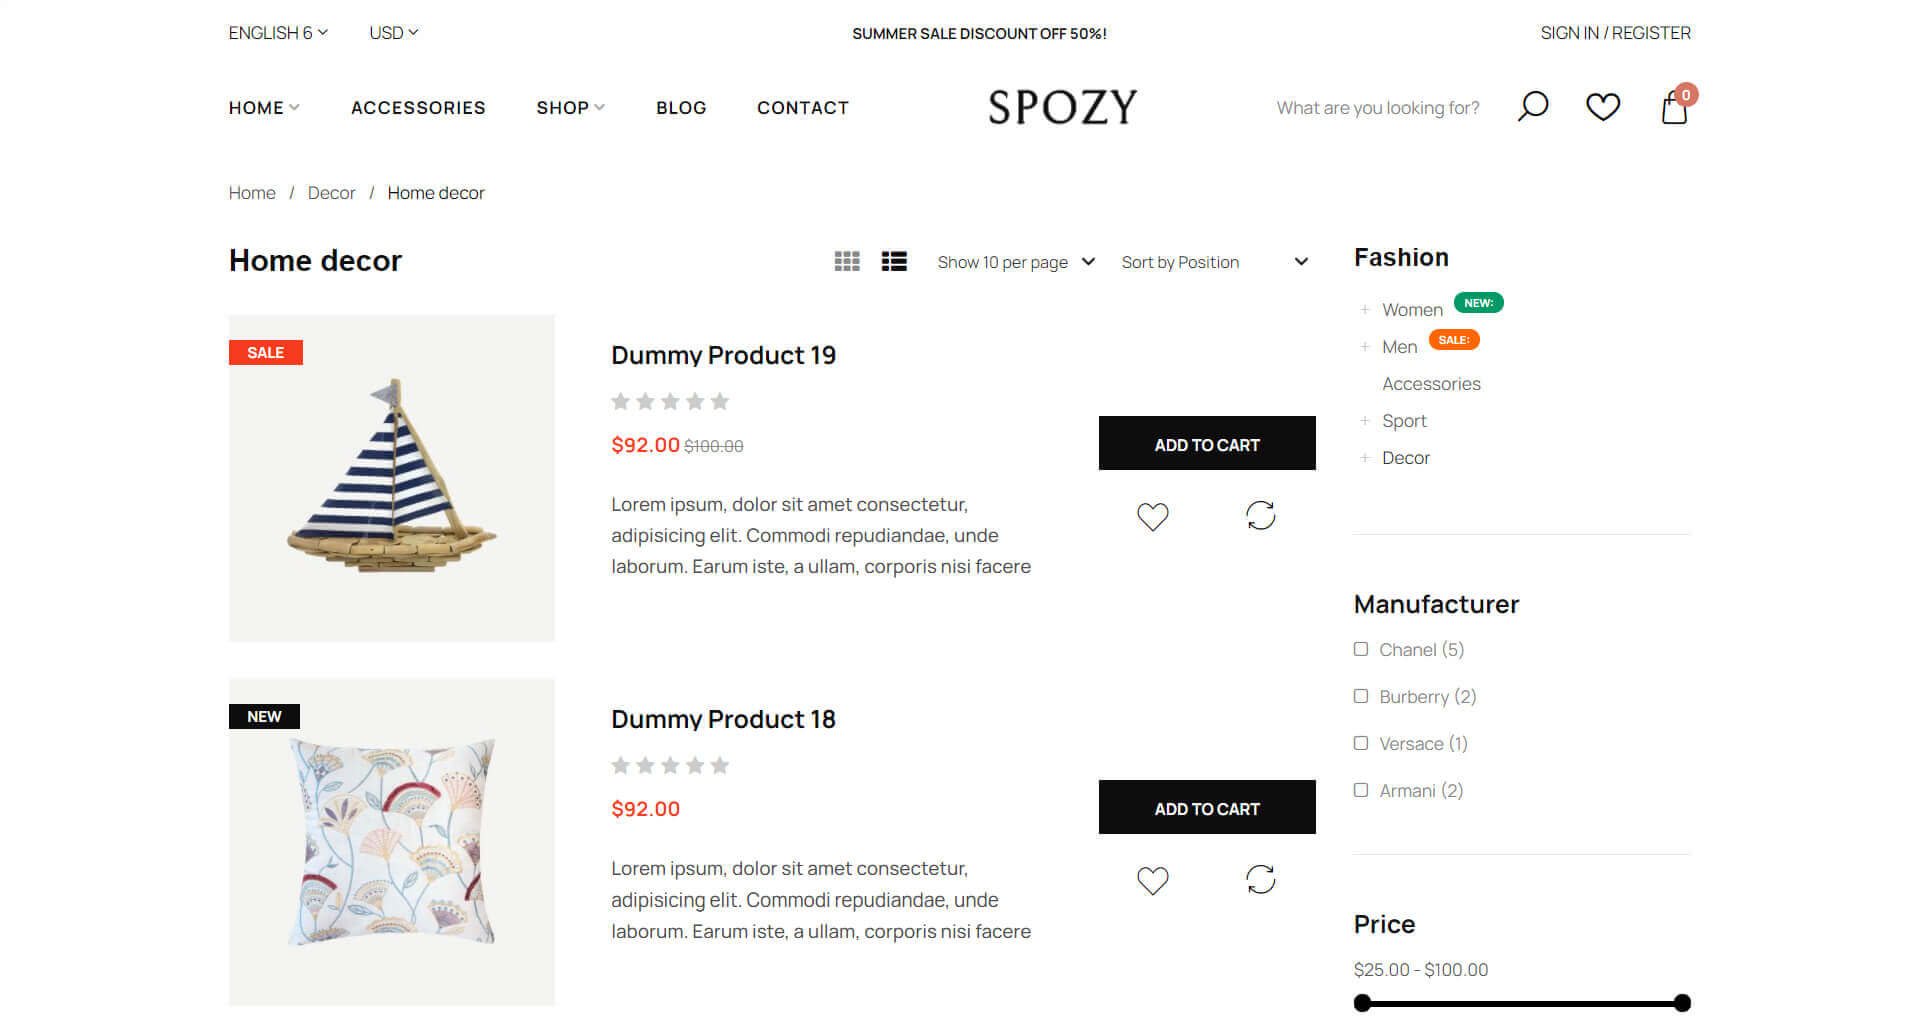
Task: Expand the Women category in sidebar
Action: tap(1365, 310)
